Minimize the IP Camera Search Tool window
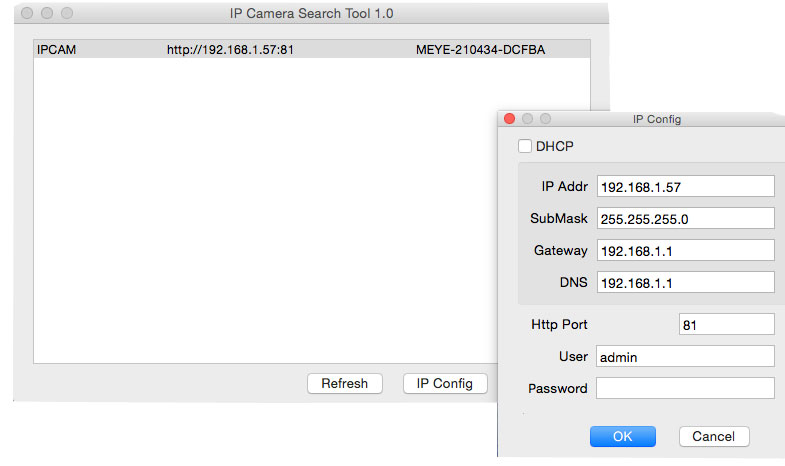 [47, 14]
